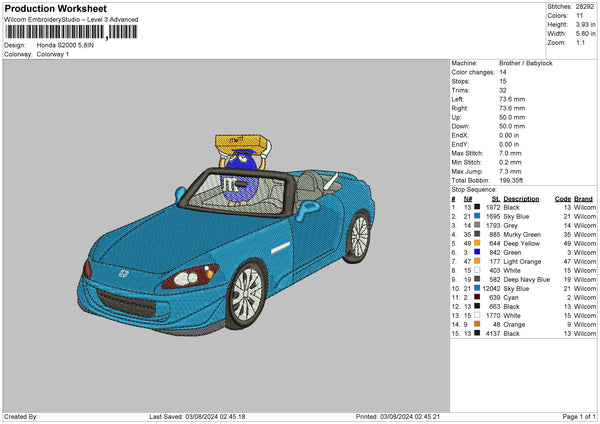Image resolution: width=600 pixels, height=424 pixels.
Task: Click the Stitches value 28292
Action: [585, 7]
